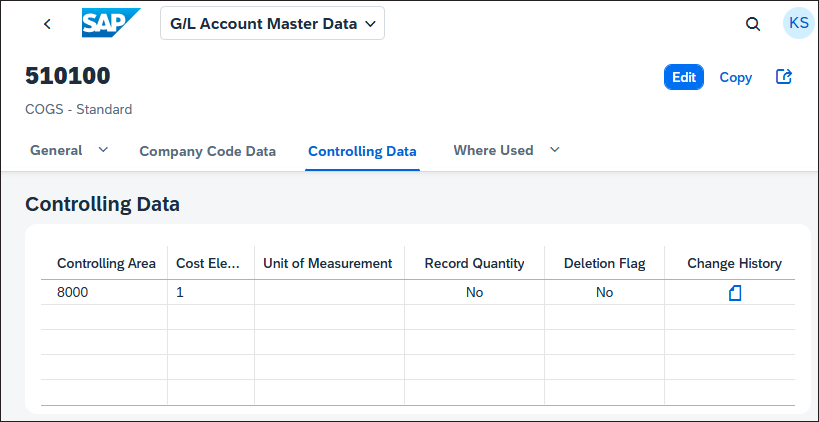Select the Controlling Data tab

click(x=362, y=151)
